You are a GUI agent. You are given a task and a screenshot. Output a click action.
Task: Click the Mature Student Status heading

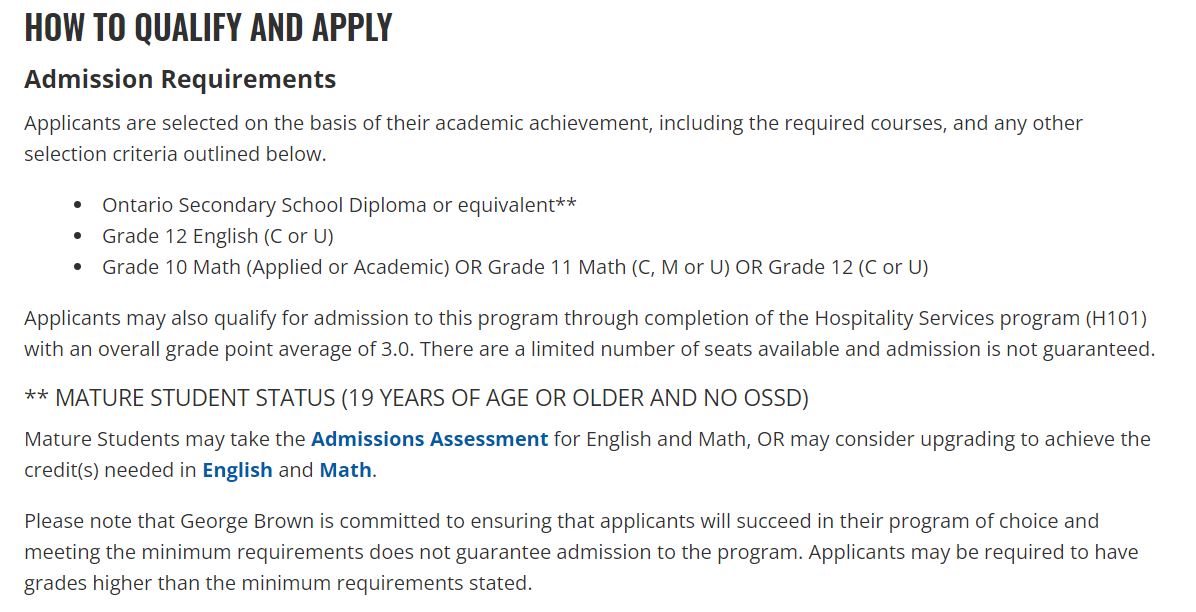point(416,398)
